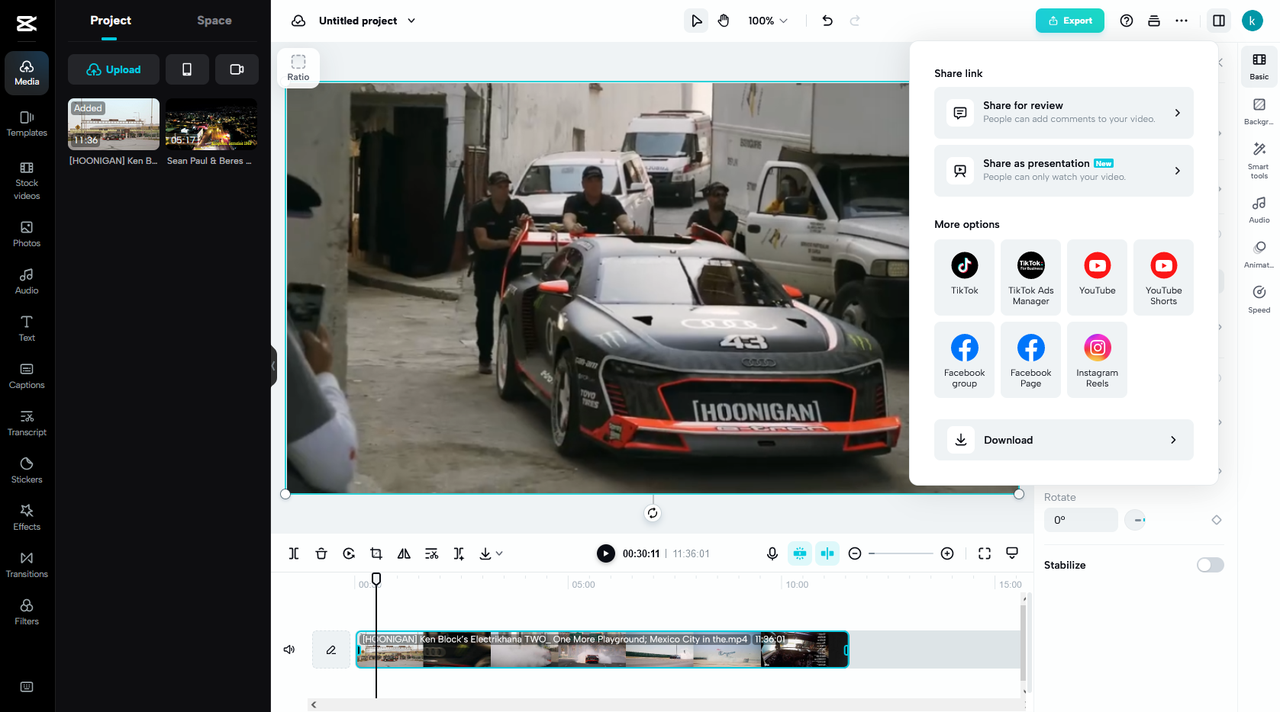Click the rotate angle dial
This screenshot has width=1280, height=712.
1135,520
